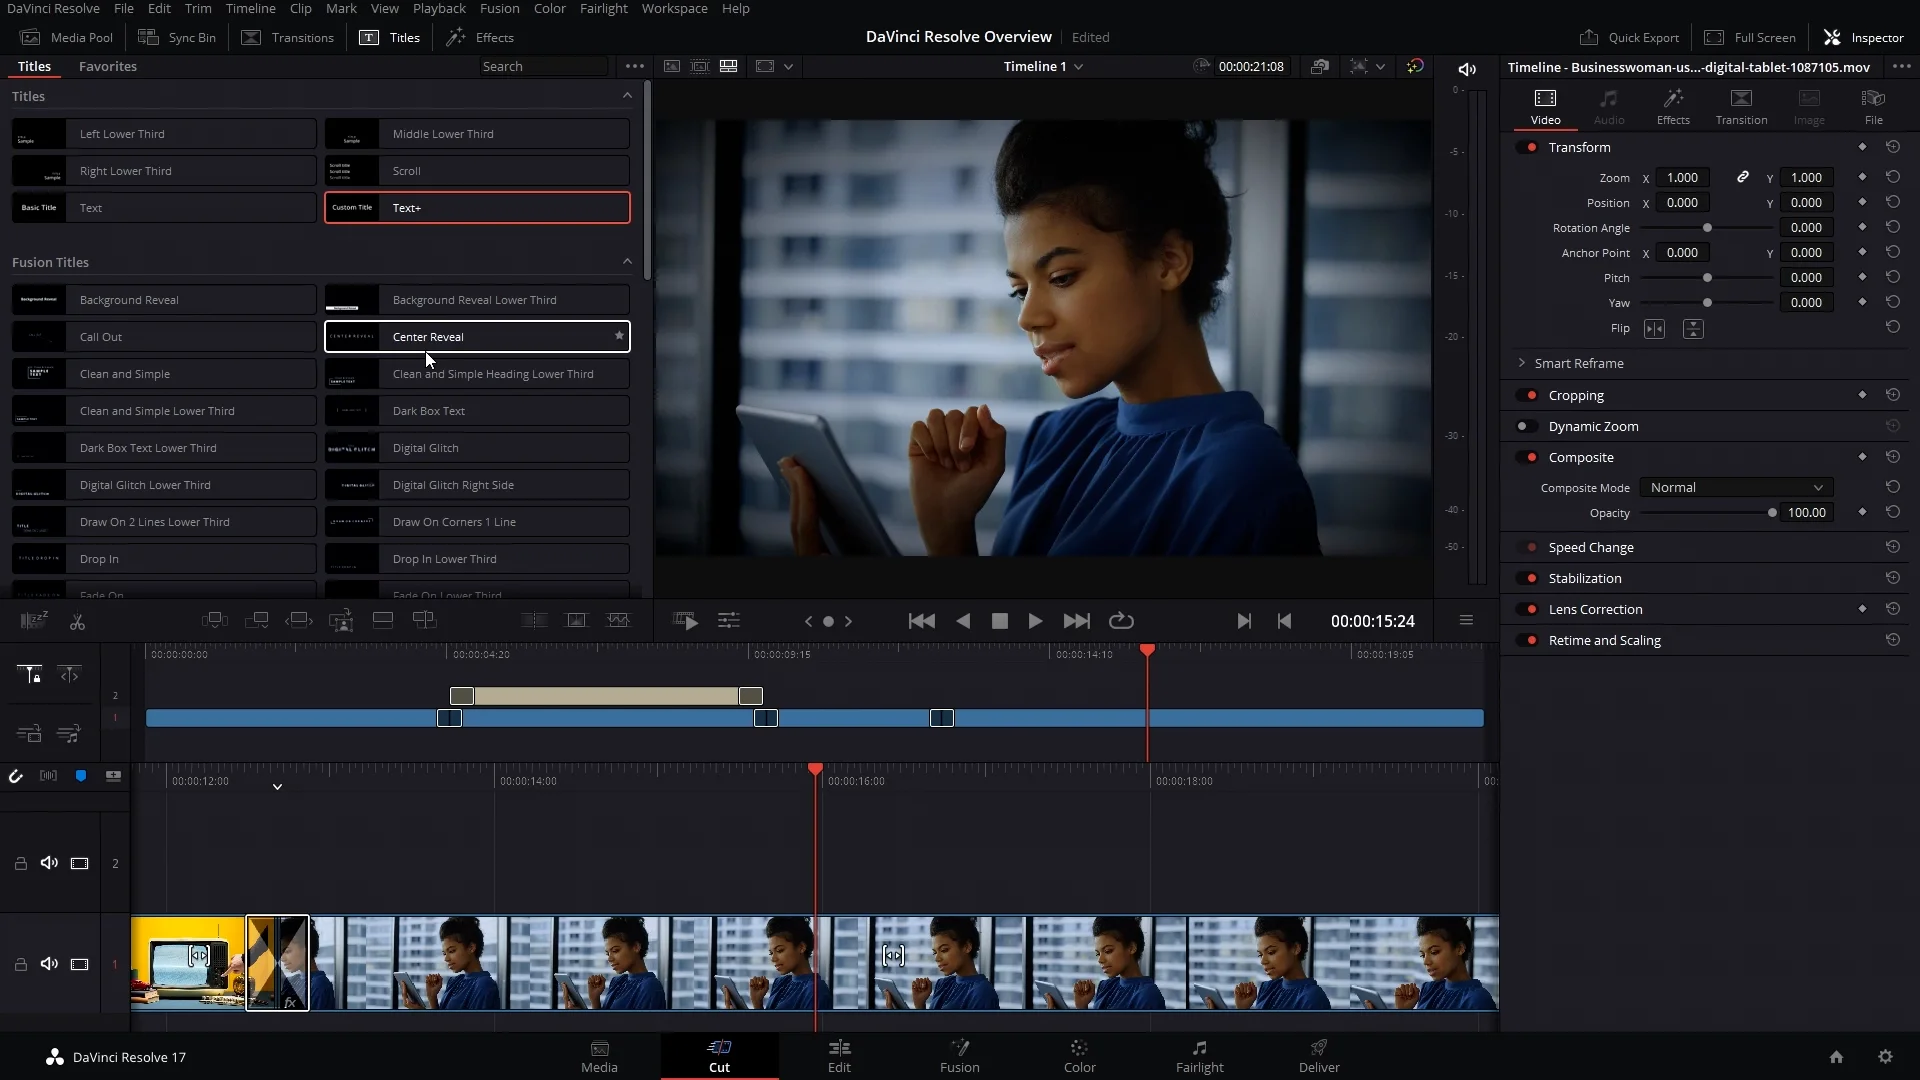
Task: Disable the Stabilization toggle
Action: 1527,579
